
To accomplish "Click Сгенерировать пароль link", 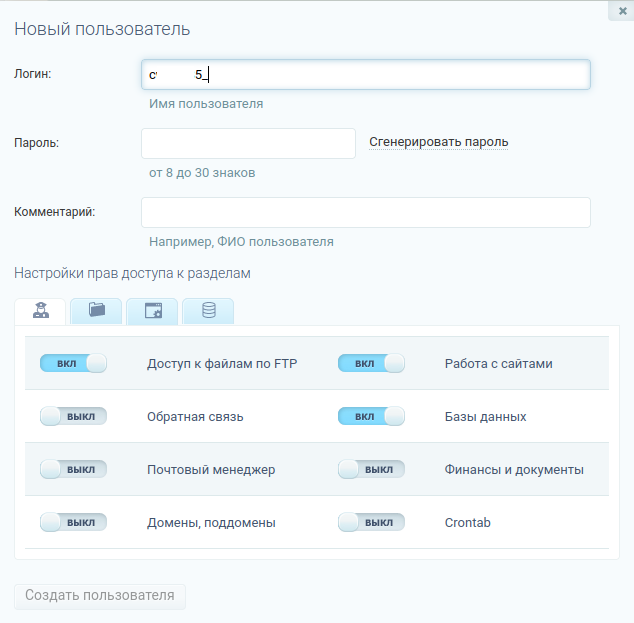I will tap(439, 142).
